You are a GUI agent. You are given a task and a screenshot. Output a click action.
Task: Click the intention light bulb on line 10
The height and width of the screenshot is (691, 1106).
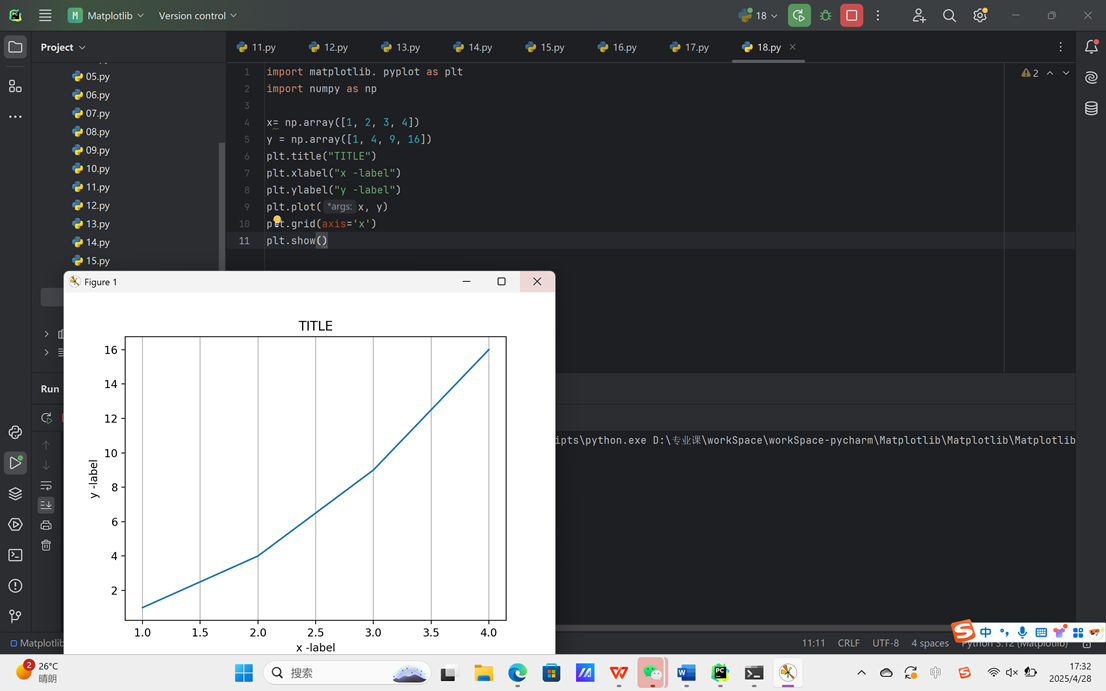(x=277, y=221)
